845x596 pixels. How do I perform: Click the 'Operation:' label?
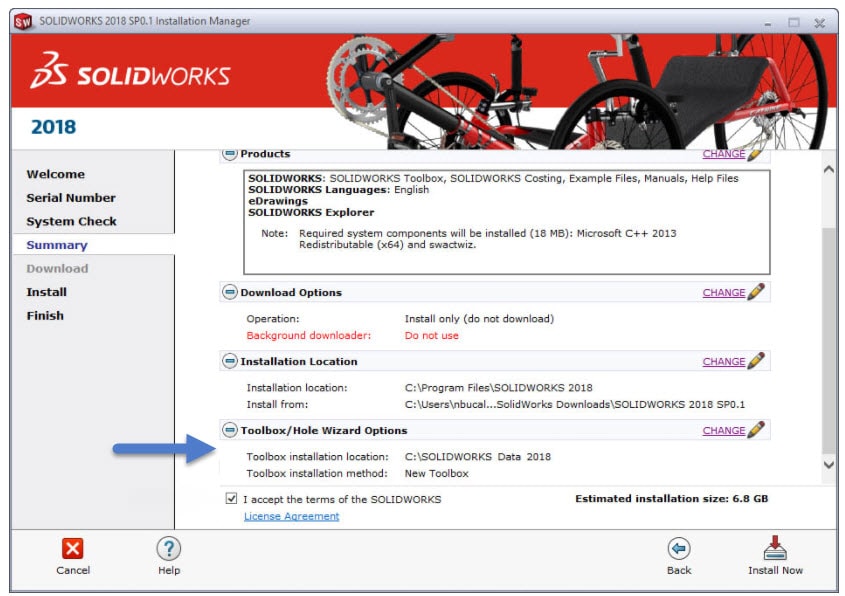click(273, 318)
